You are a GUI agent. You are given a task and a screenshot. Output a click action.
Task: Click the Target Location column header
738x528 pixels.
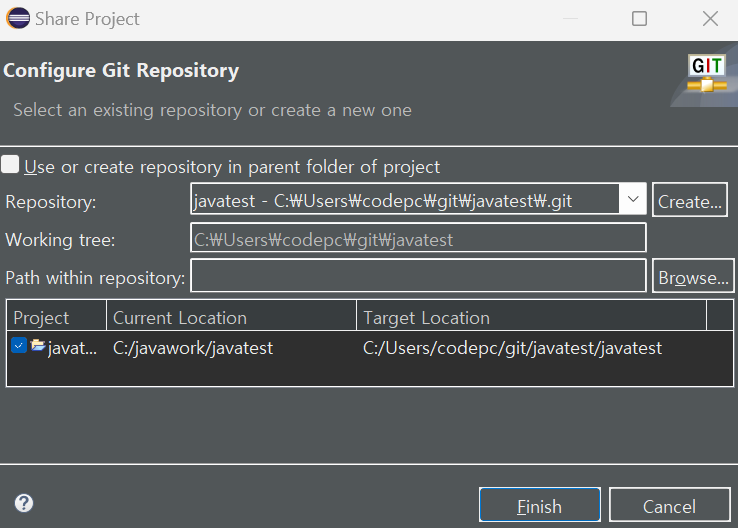click(531, 316)
